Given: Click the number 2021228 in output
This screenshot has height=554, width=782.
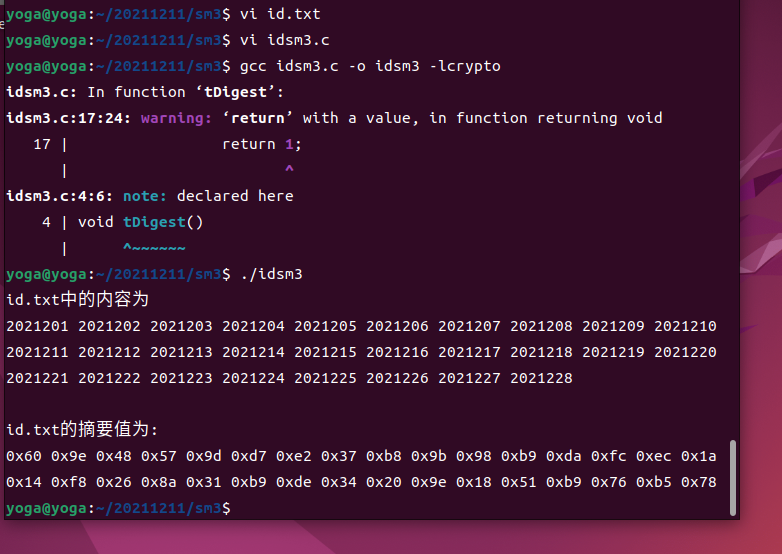Looking at the screenshot, I should 541,378.
